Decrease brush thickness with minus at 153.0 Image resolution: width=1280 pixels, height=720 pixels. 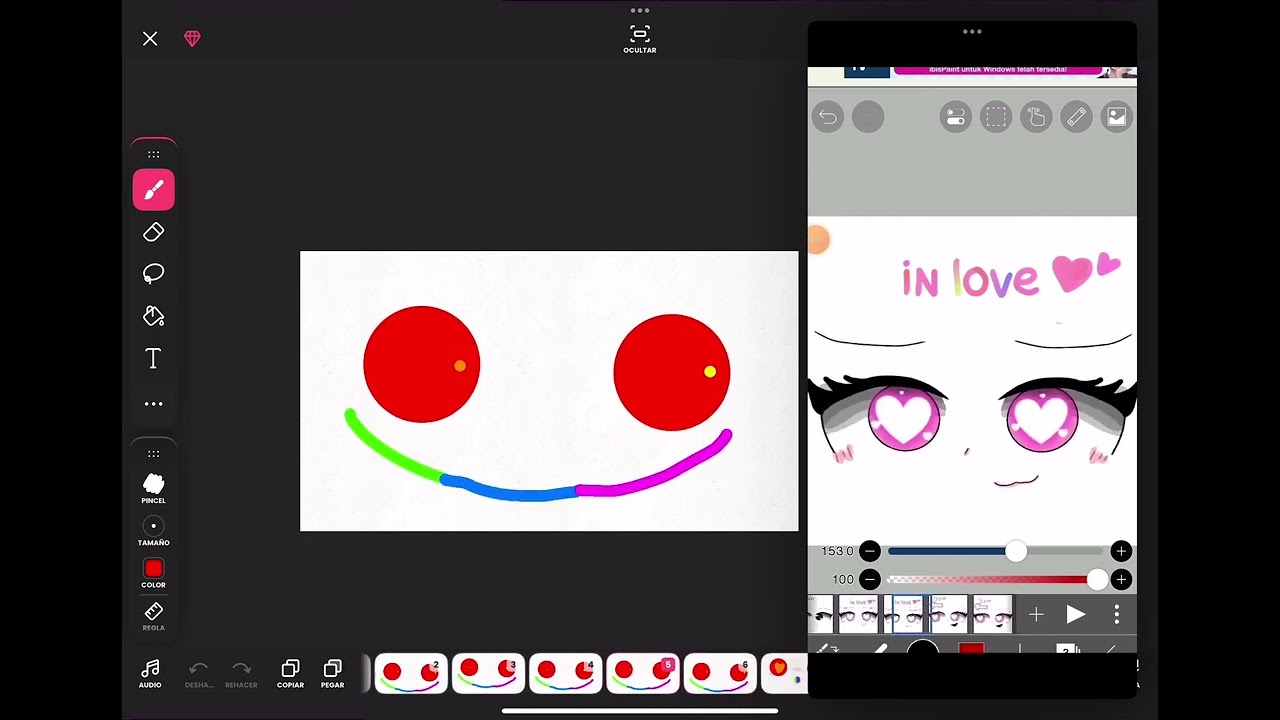click(869, 551)
